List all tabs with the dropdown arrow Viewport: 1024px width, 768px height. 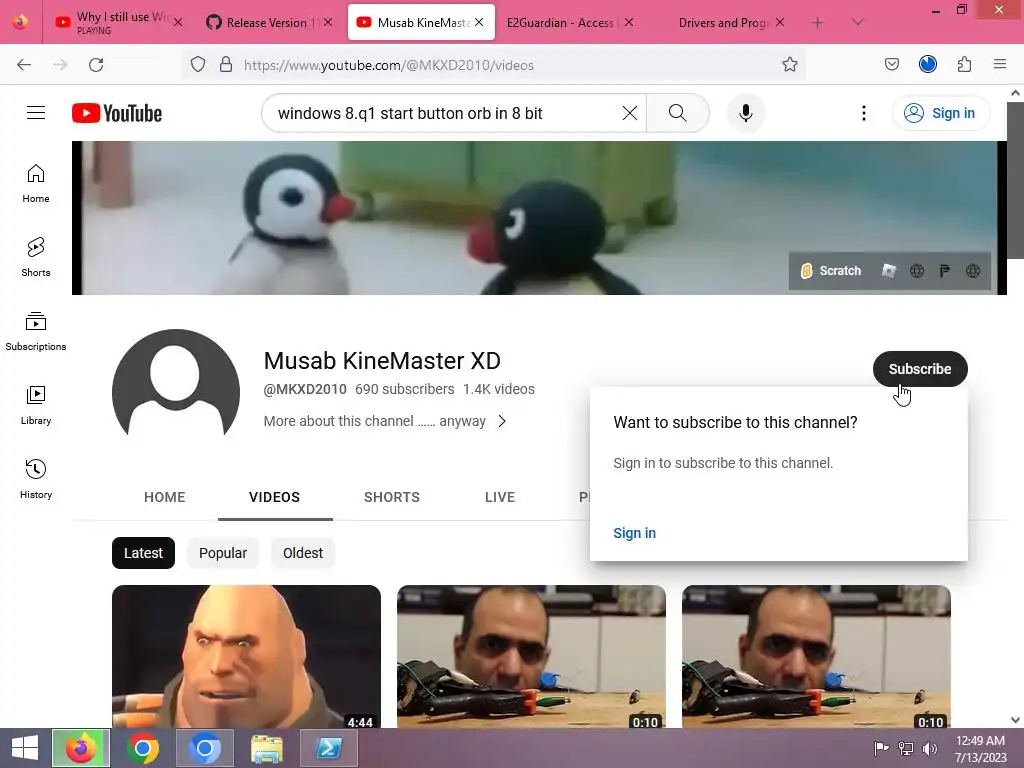coord(857,23)
